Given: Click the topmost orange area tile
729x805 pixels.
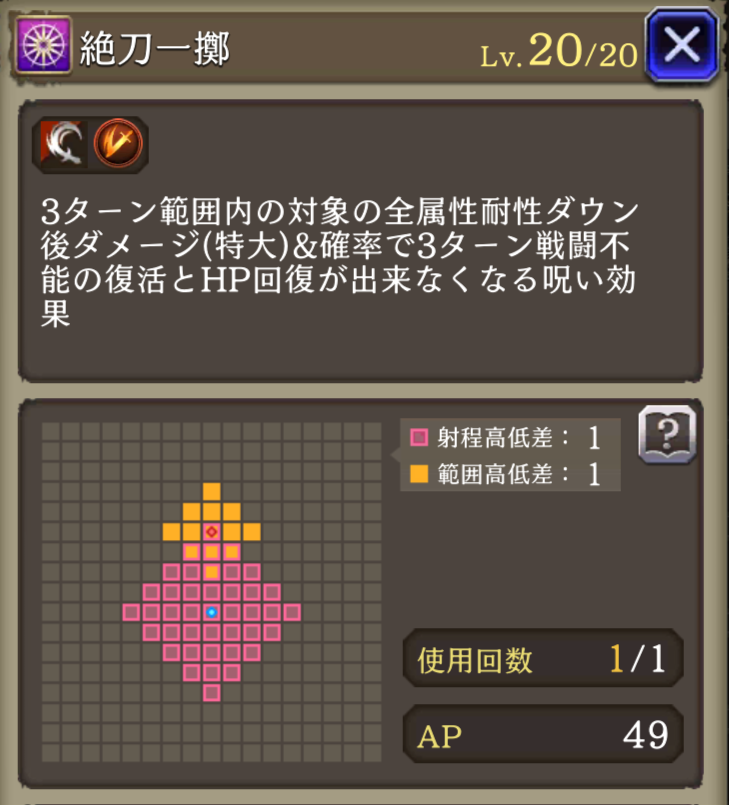Looking at the screenshot, I should tap(212, 491).
